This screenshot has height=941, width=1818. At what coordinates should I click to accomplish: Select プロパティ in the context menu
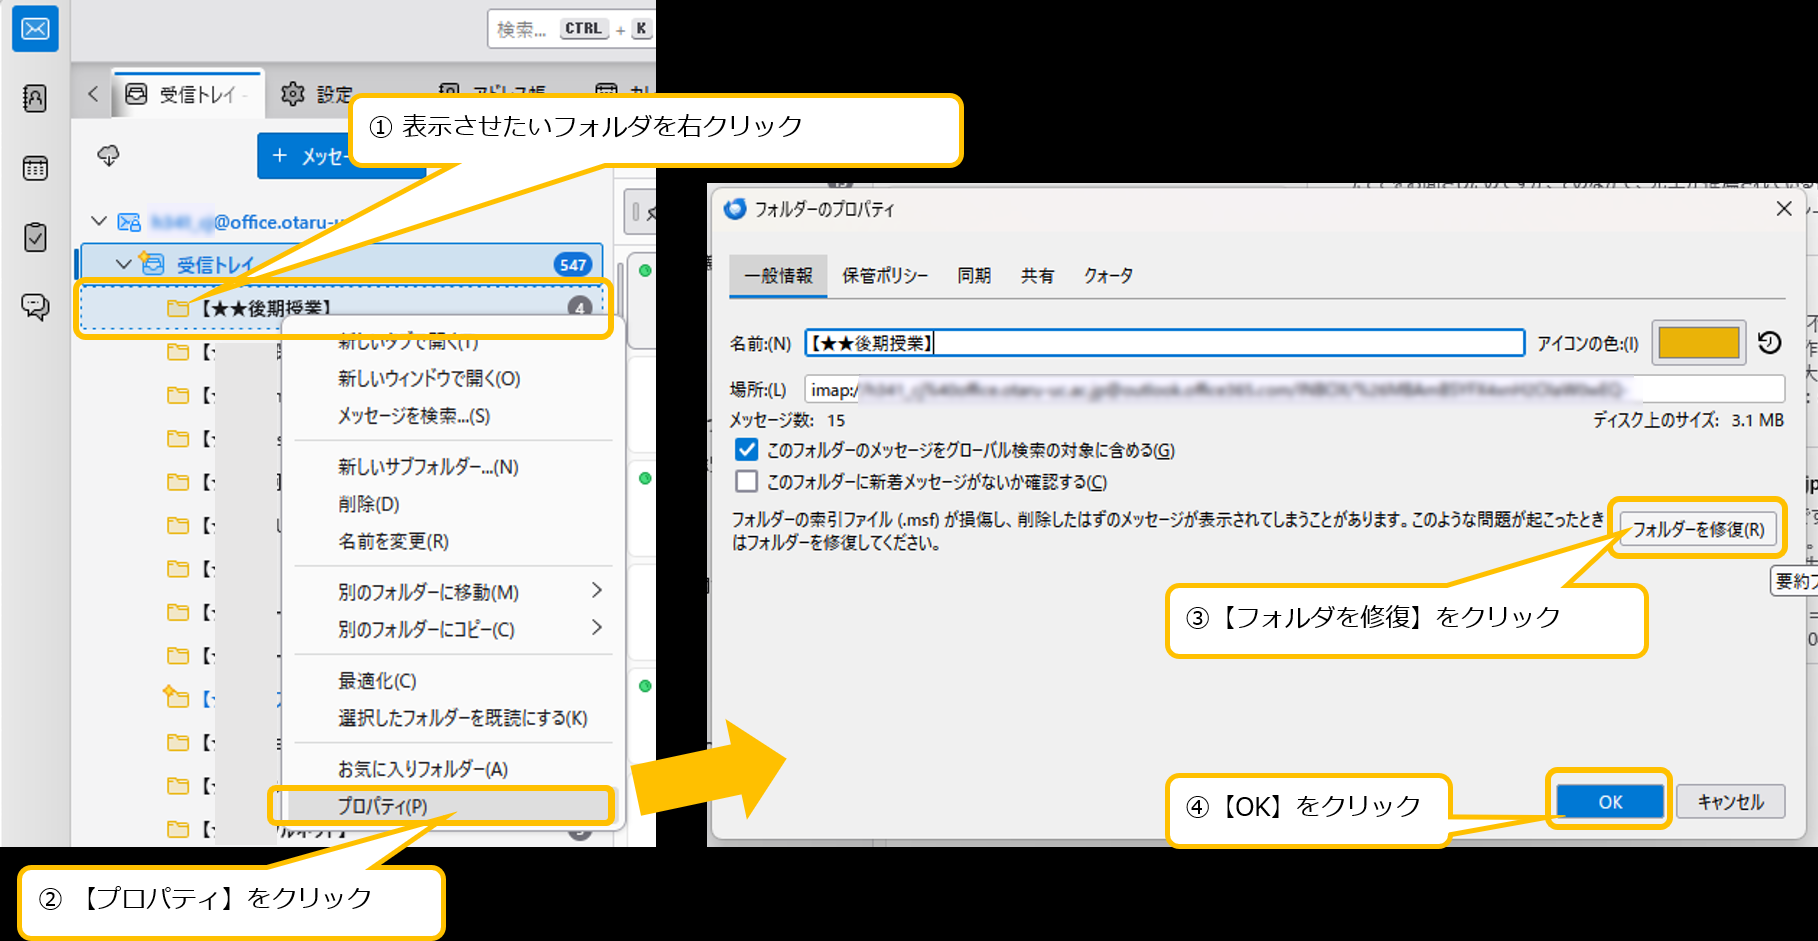pyautogui.click(x=383, y=806)
